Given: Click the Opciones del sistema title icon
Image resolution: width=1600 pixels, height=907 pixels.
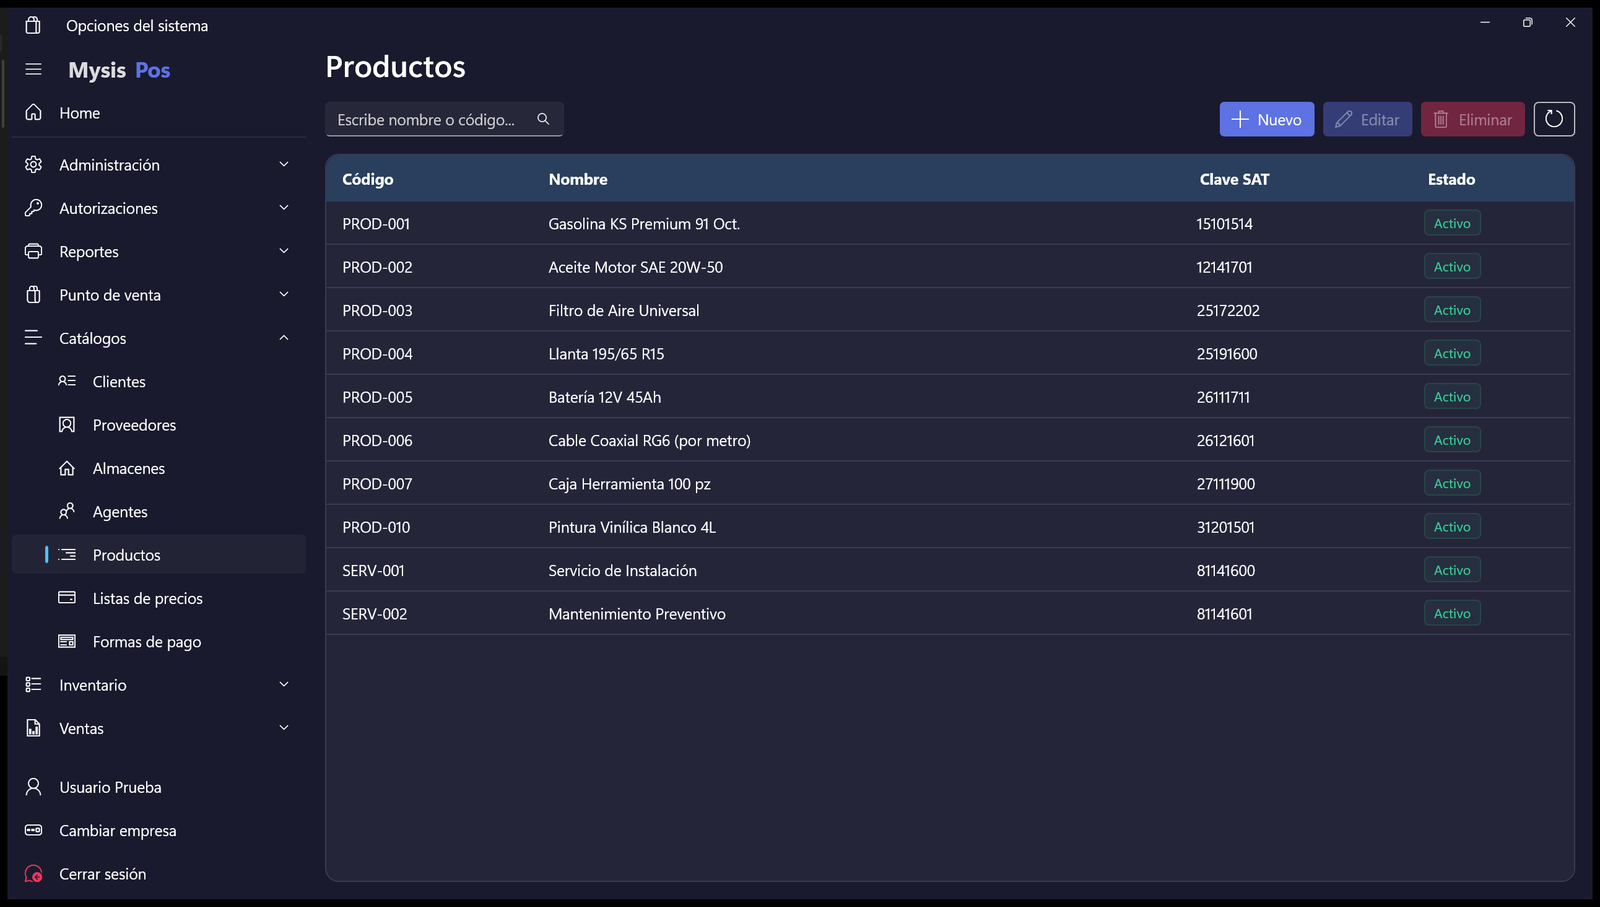Looking at the screenshot, I should tap(33, 25).
